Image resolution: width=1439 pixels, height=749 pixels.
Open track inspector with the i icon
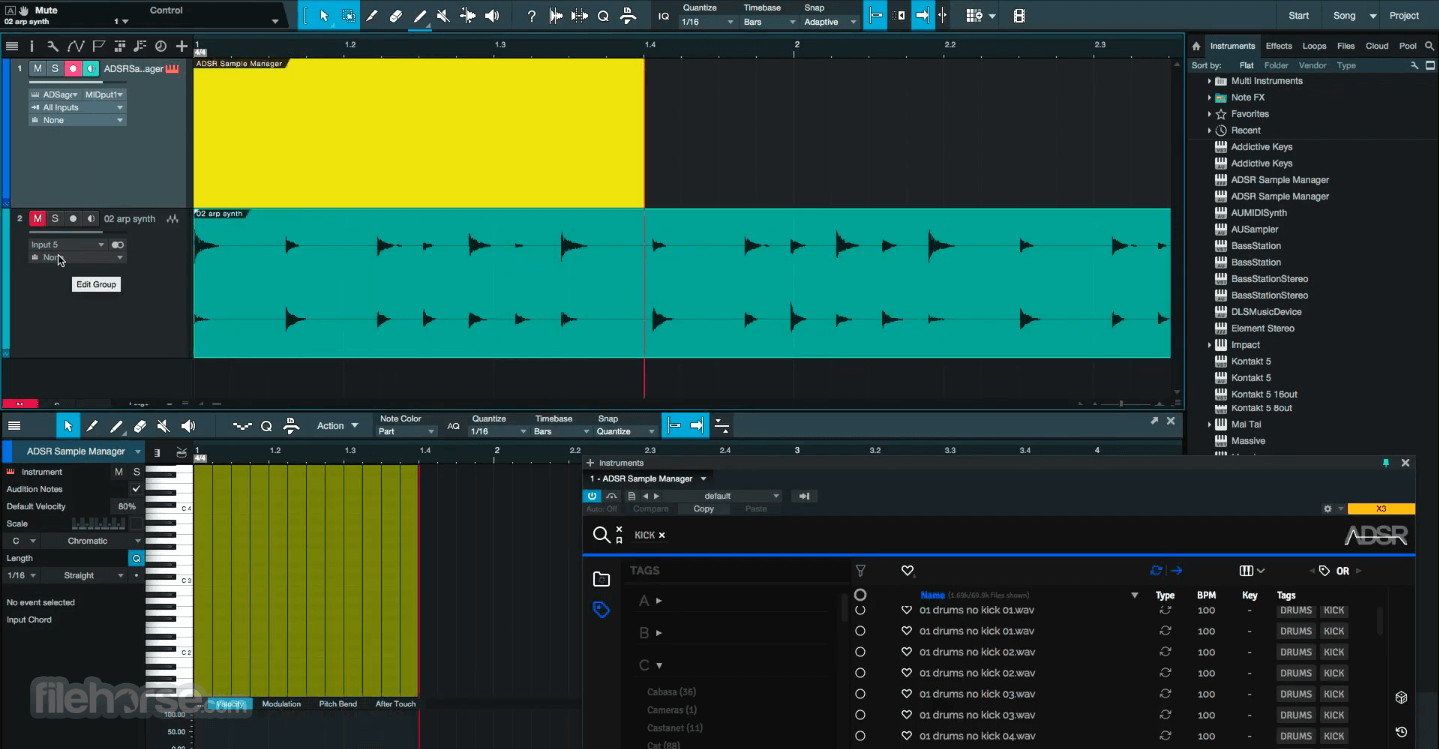tap(32, 46)
